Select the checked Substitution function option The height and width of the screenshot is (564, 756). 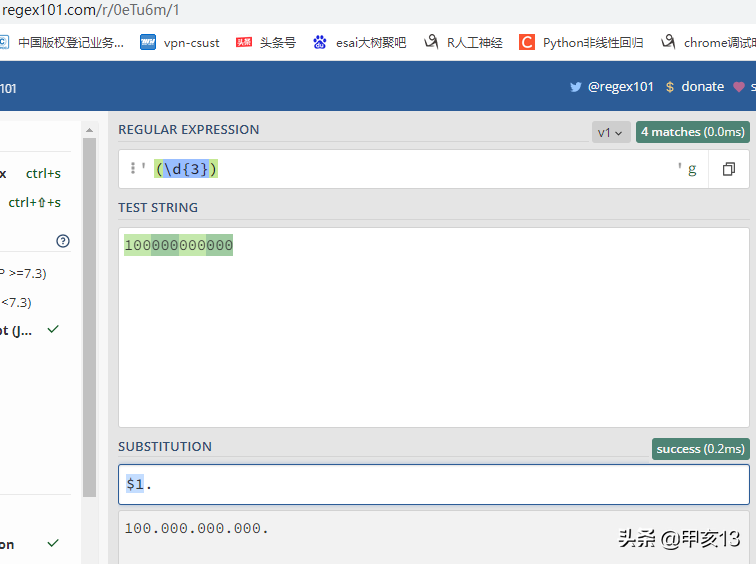pos(29,544)
